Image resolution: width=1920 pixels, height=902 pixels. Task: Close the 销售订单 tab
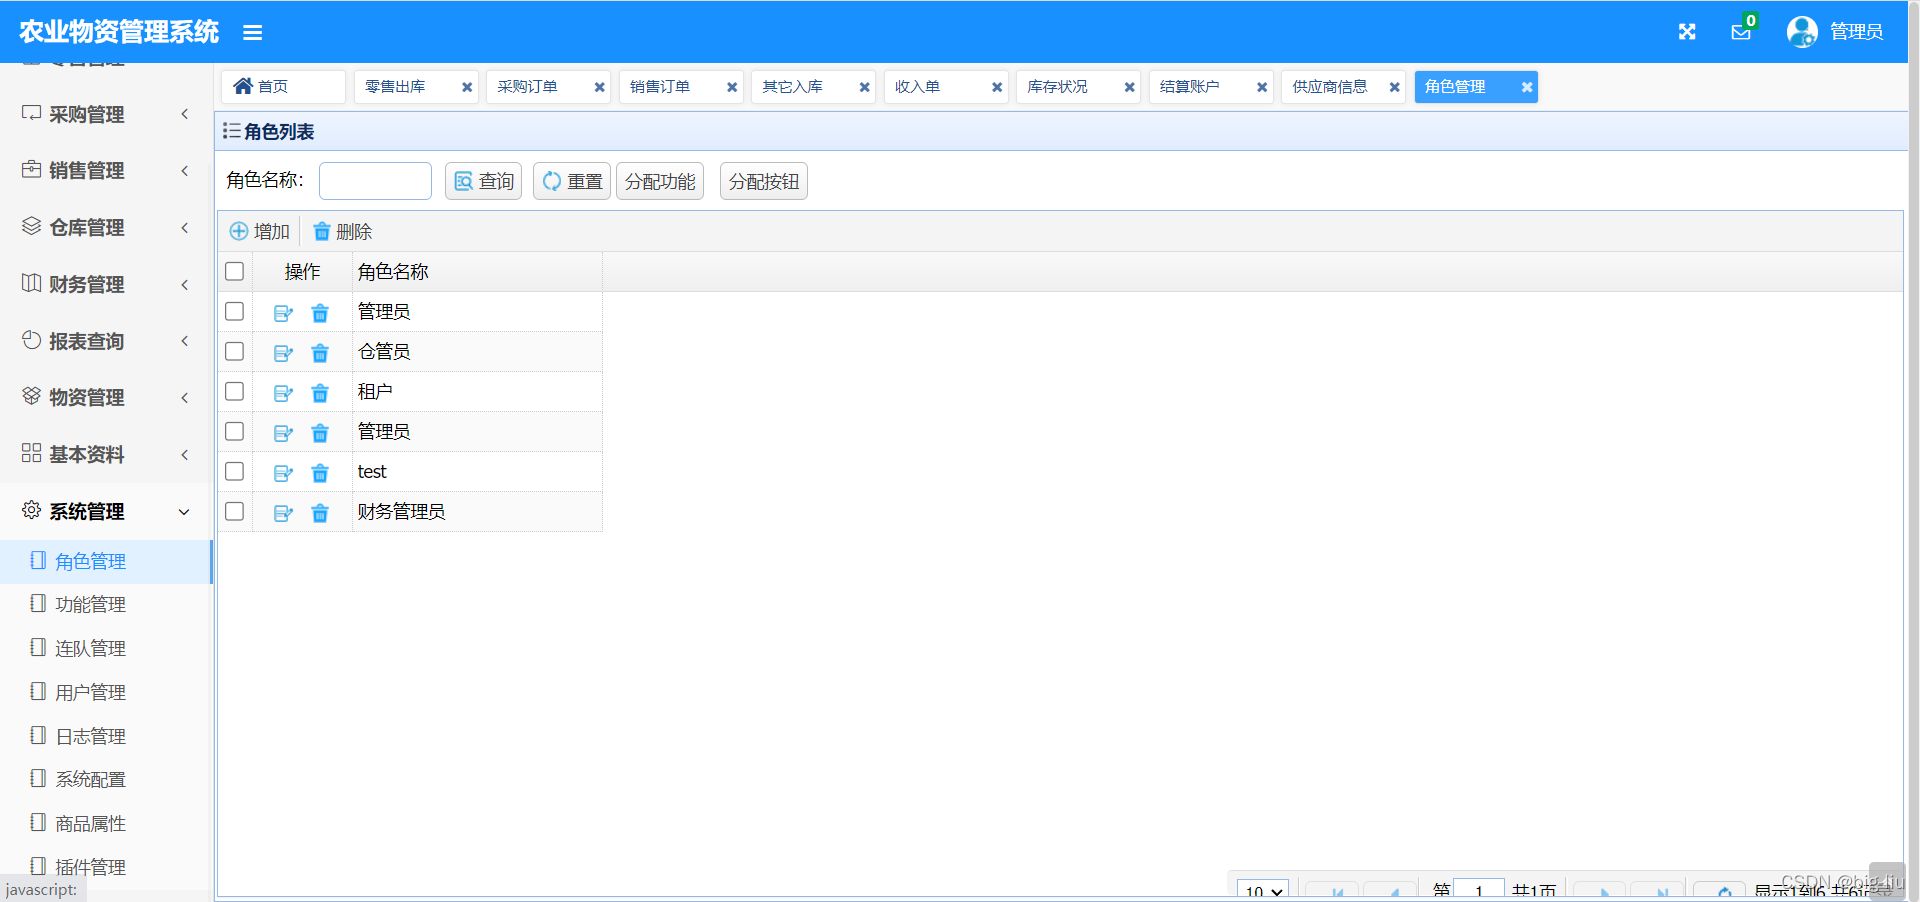[732, 87]
